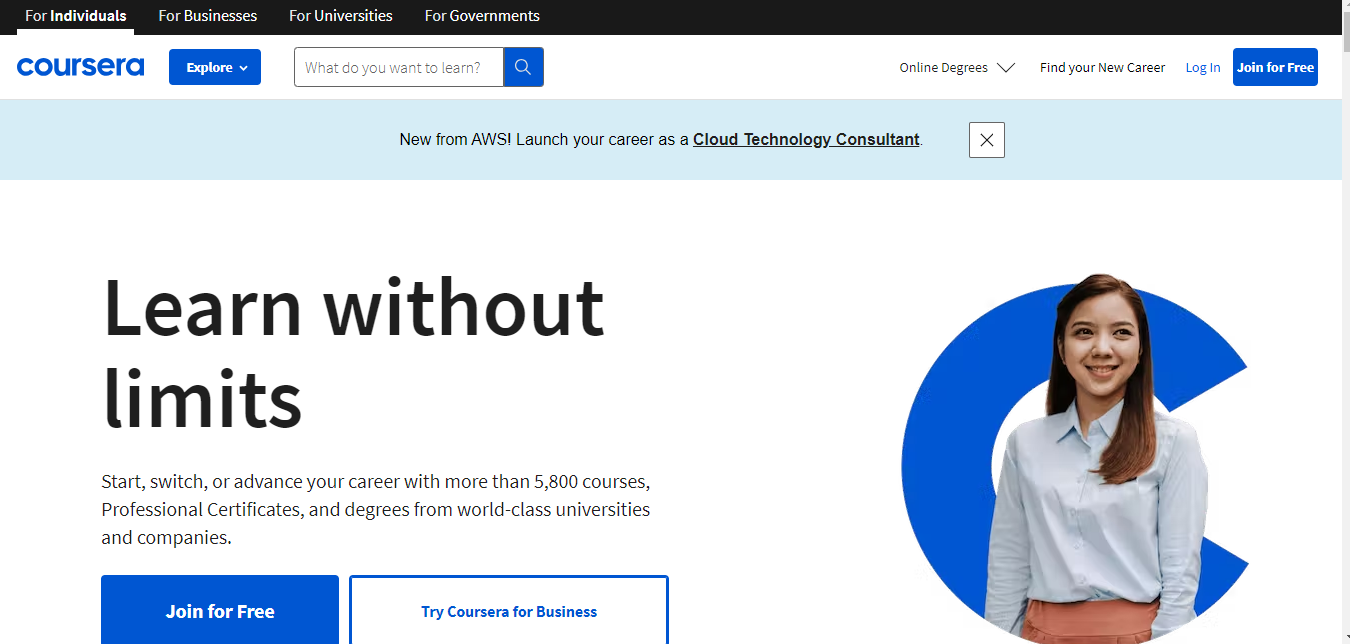Open the Cloud Technology Consultant link
The height and width of the screenshot is (644, 1350).
click(x=806, y=140)
